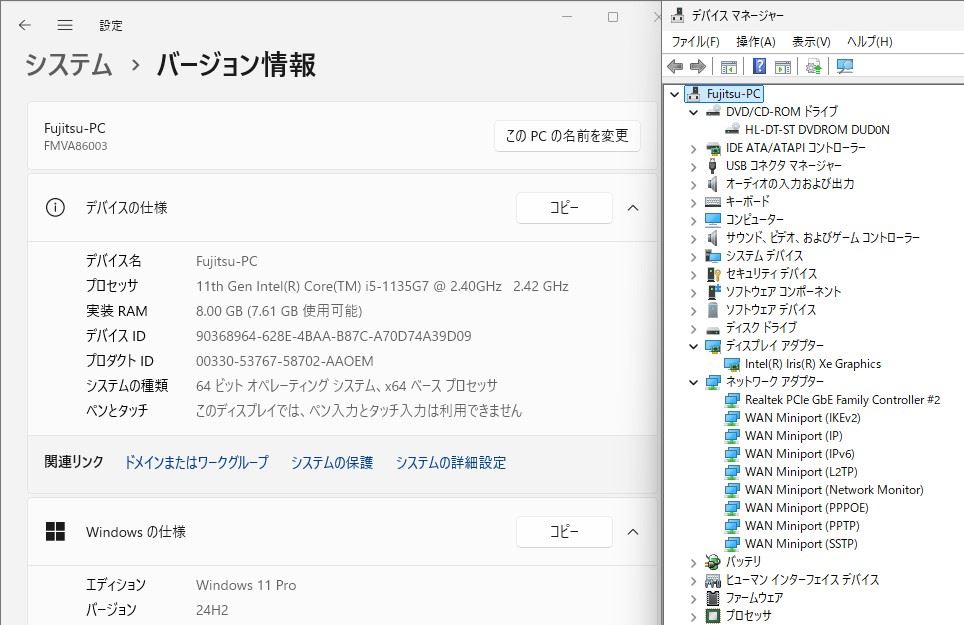This screenshot has width=964, height=625.
Task: Open ファイル(F) menu
Action: (x=695, y=42)
